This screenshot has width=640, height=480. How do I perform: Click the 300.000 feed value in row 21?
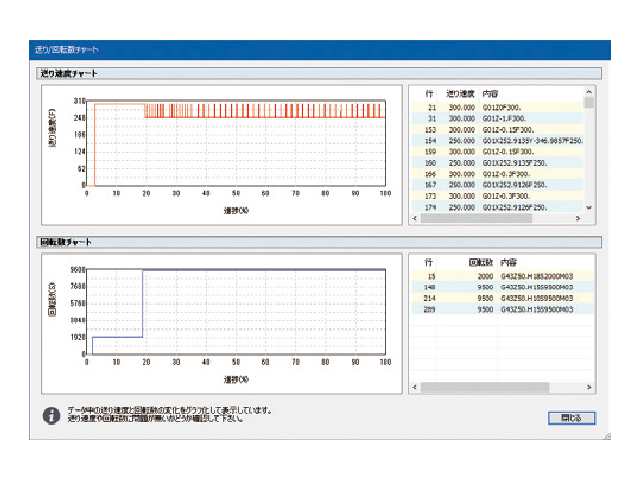462,107
